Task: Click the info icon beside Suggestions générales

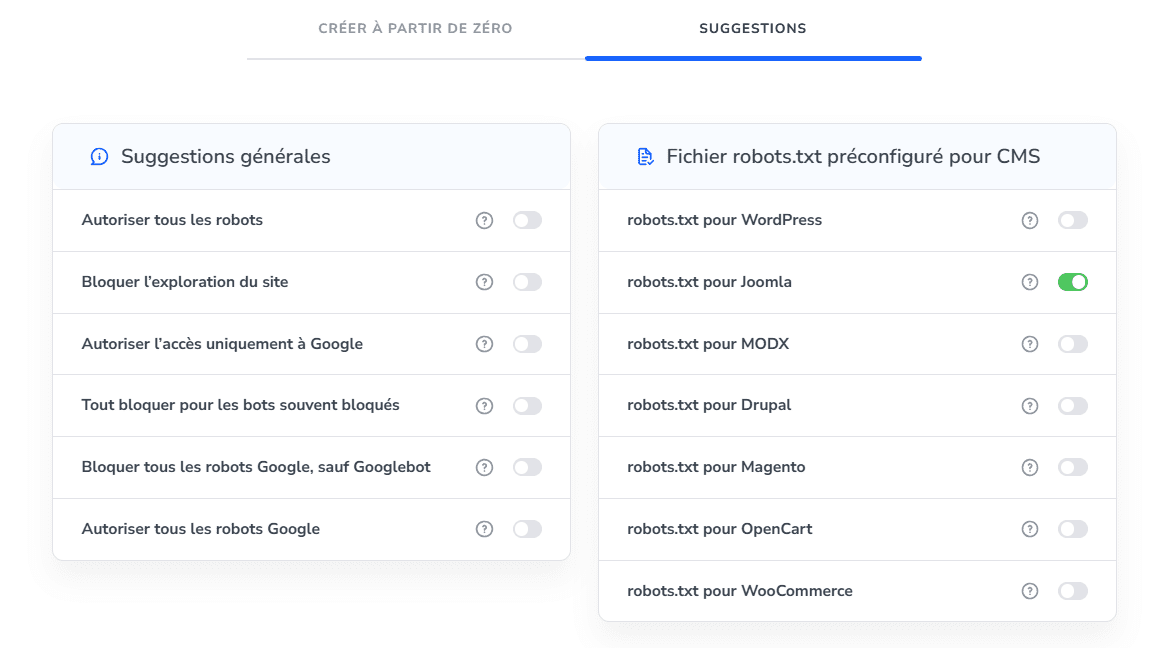Action: click(98, 156)
